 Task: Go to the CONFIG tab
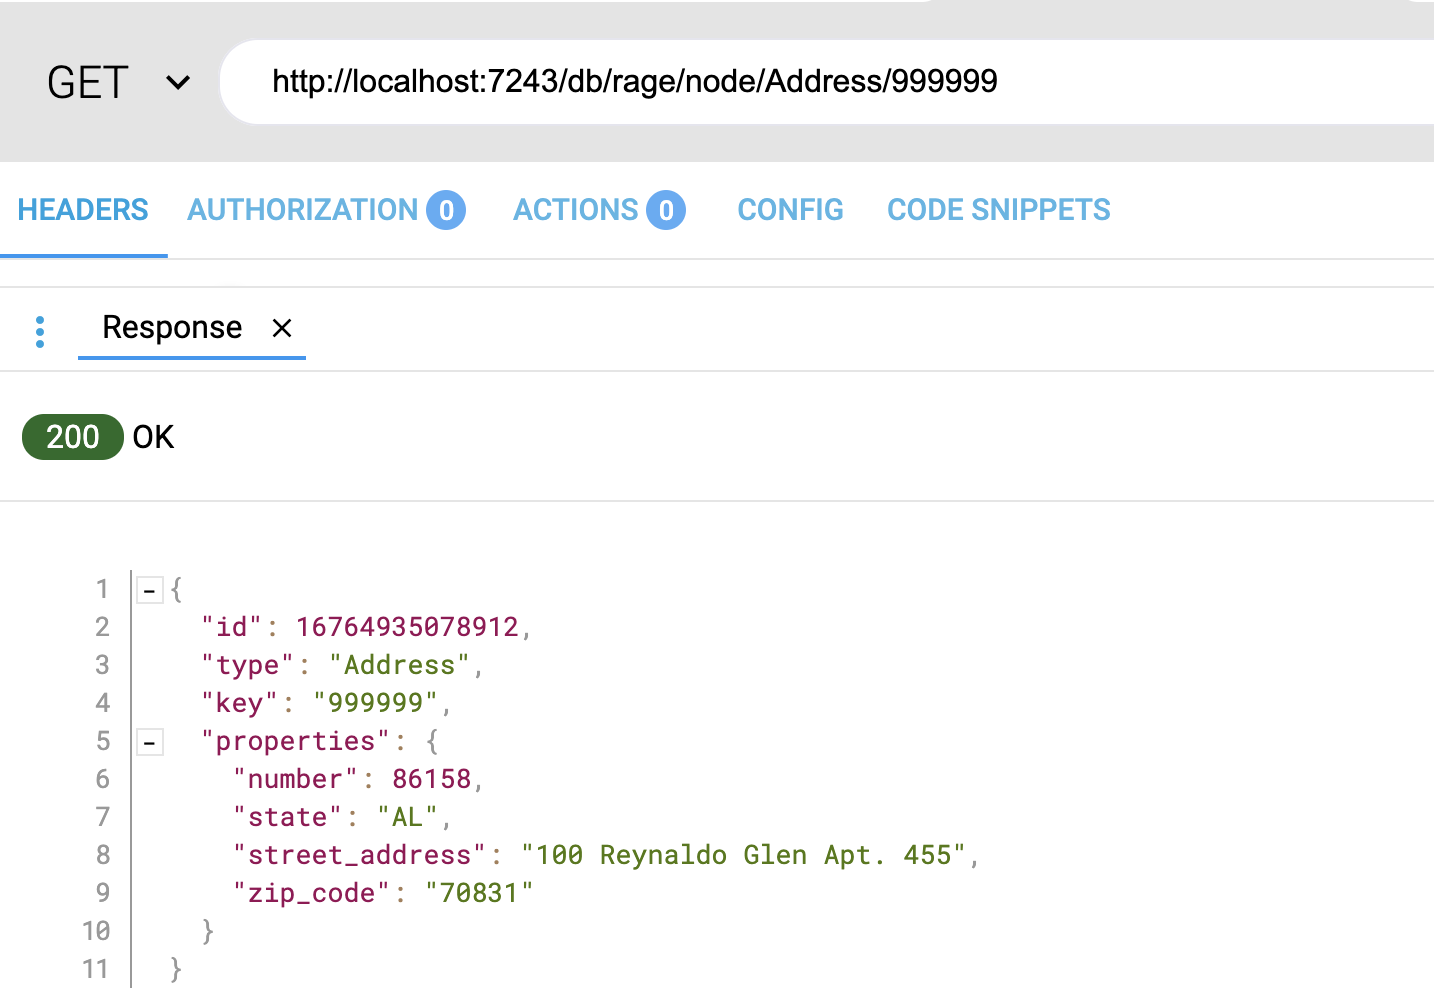[790, 210]
